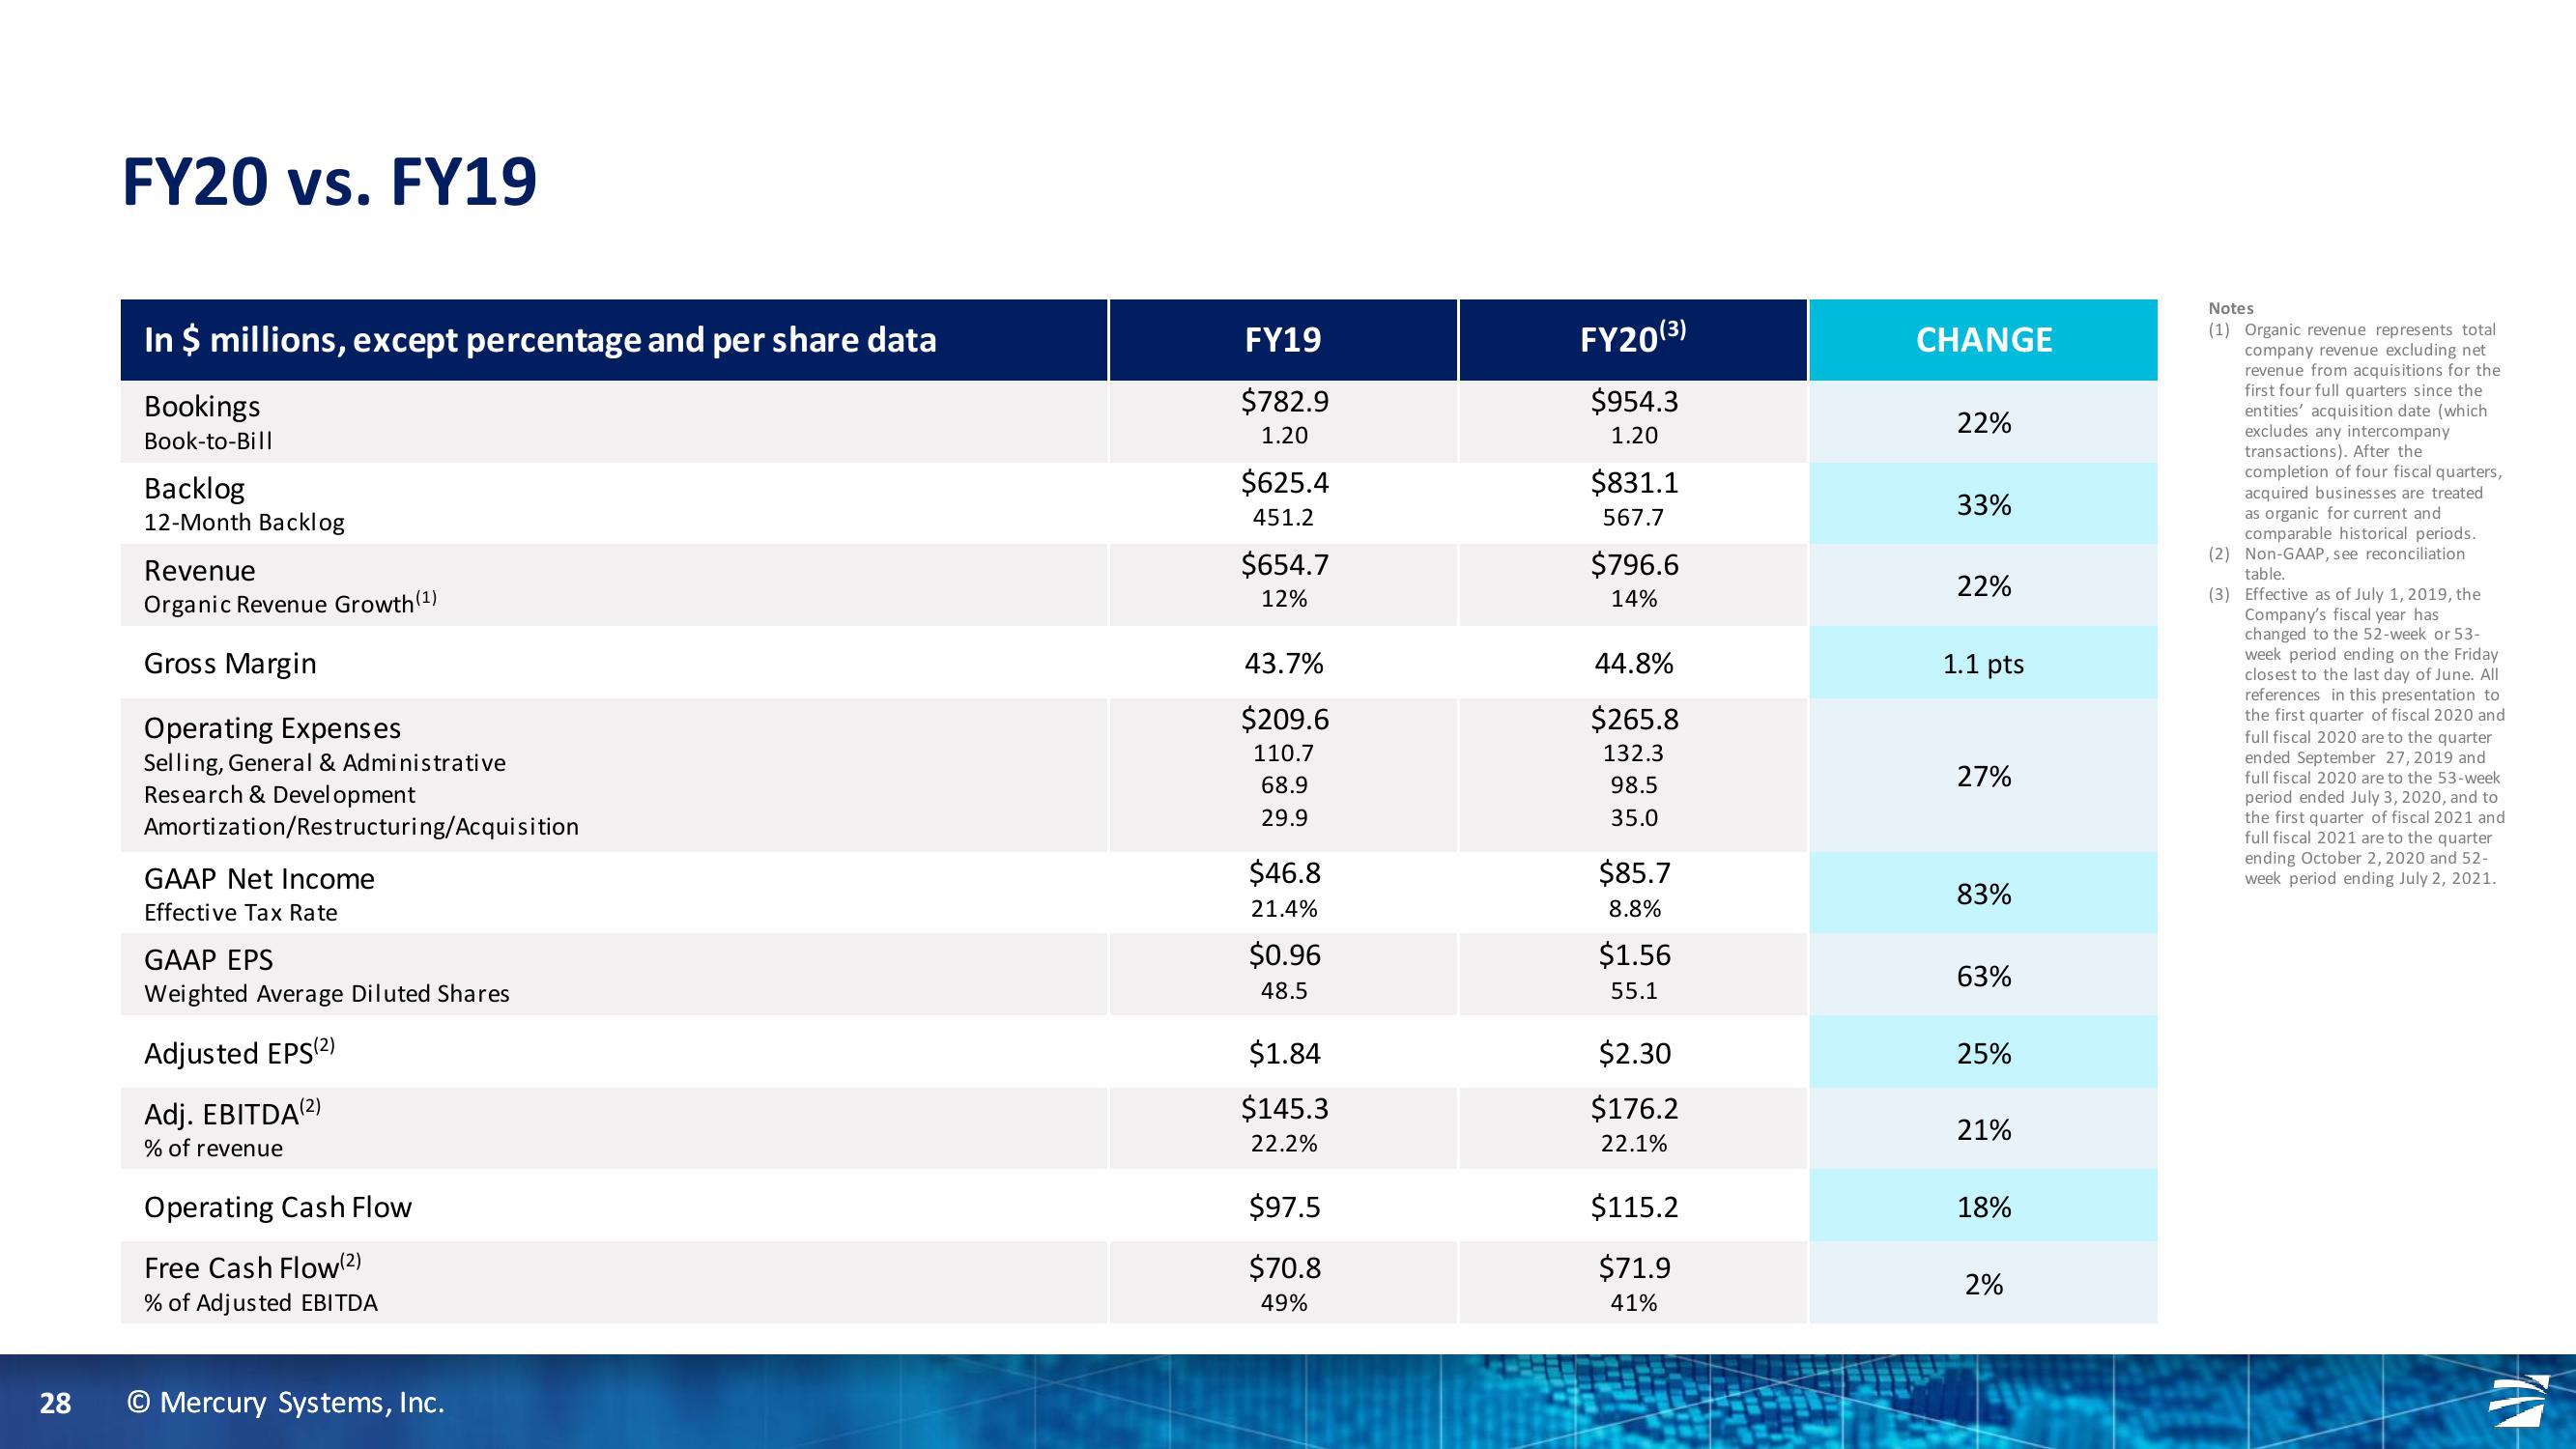Click the 21% EBITDA change cell
This screenshot has height=1449, width=2576.
tap(1984, 1129)
